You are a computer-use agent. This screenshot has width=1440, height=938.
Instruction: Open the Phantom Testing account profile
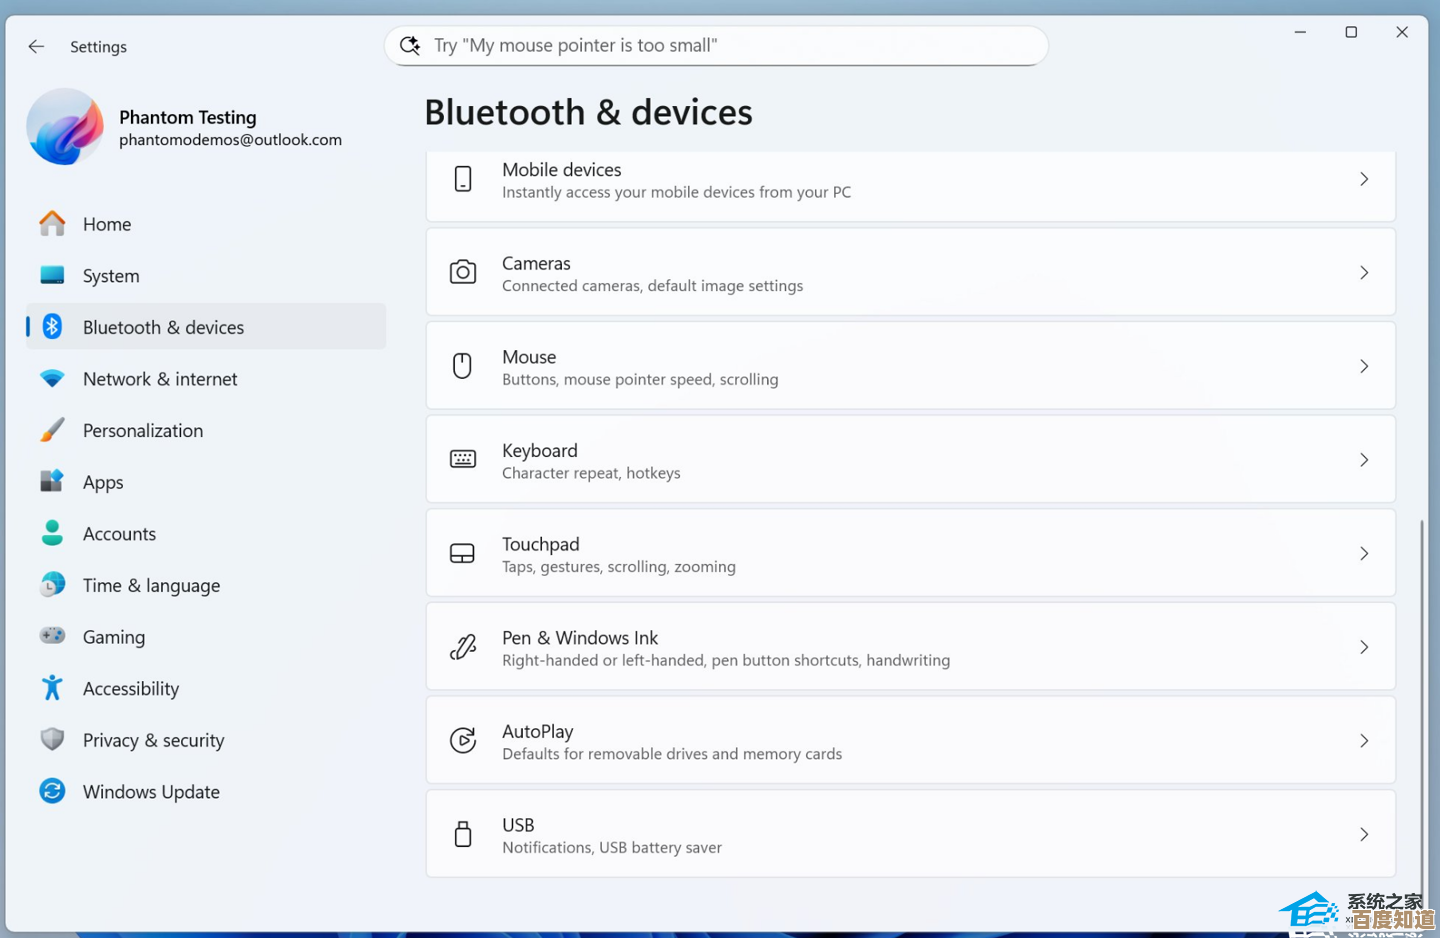(187, 127)
